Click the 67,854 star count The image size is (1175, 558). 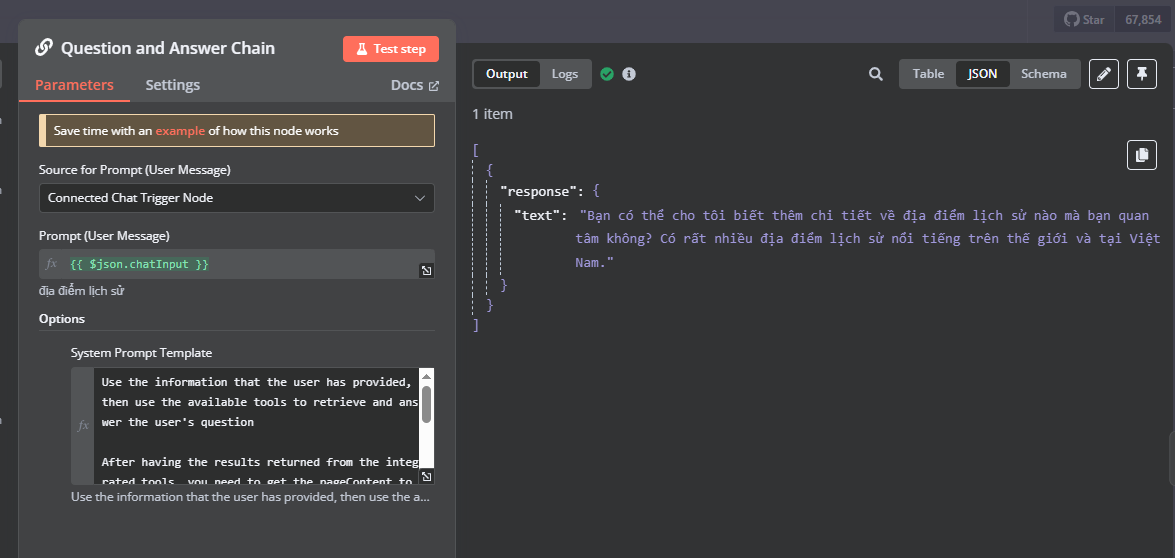point(1143,19)
